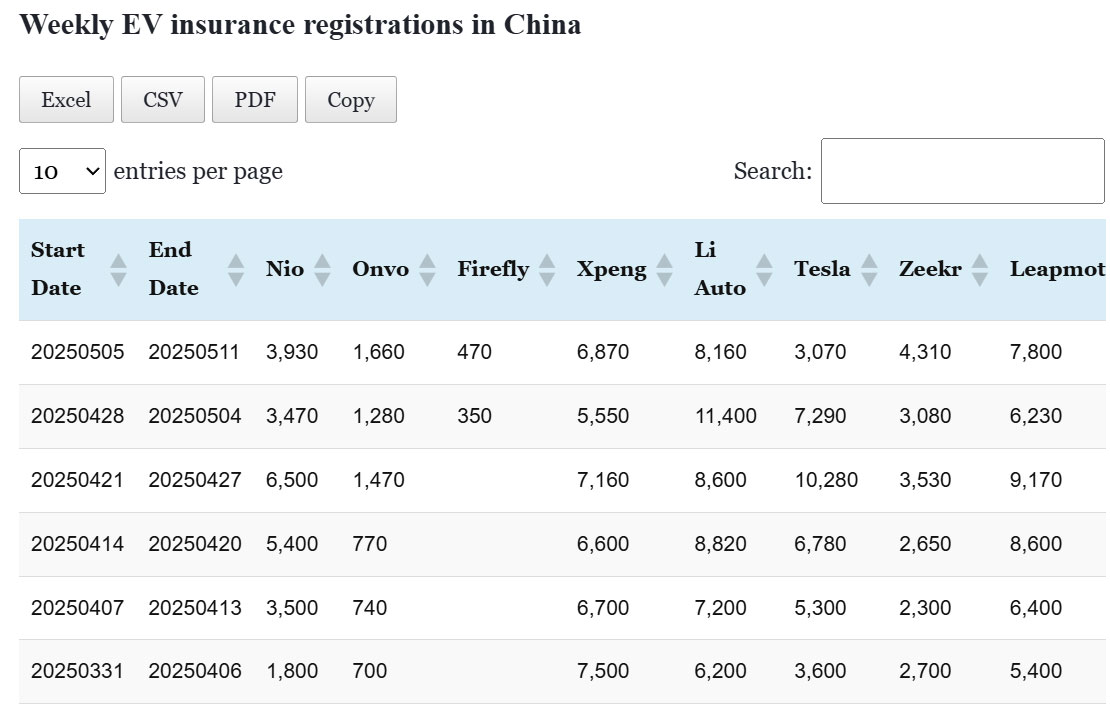Click Tesla column sort icon
This screenshot has height=714, width=1110.
tap(869, 269)
